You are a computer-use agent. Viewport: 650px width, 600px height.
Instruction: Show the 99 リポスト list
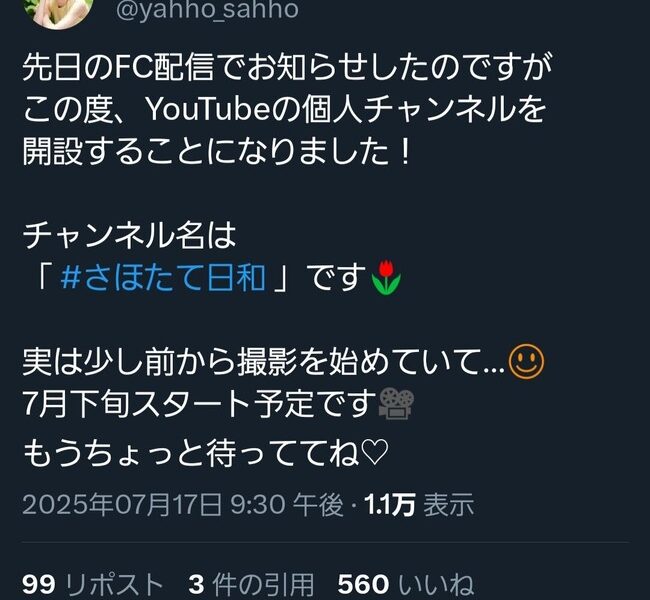pos(92,585)
